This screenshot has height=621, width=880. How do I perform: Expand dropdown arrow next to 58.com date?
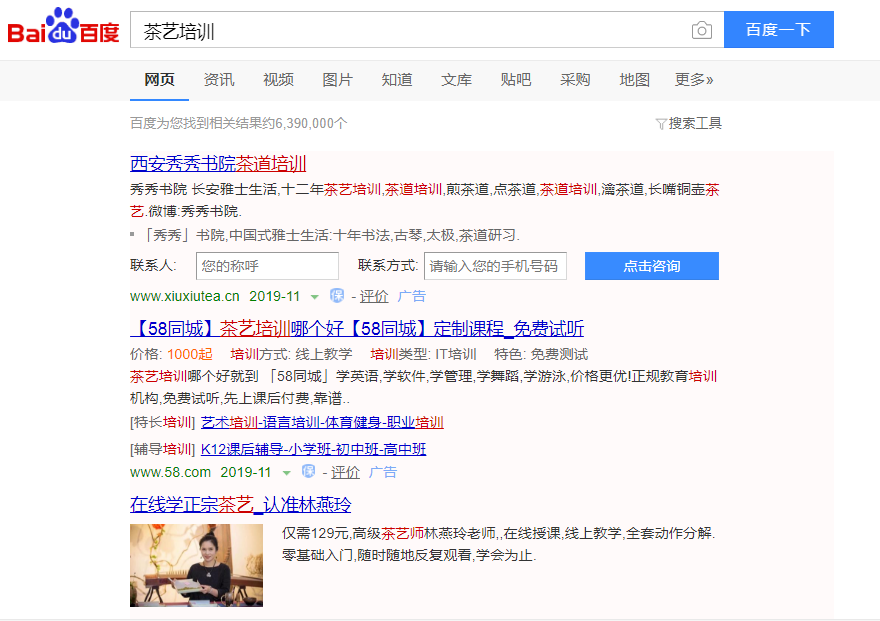[287, 473]
